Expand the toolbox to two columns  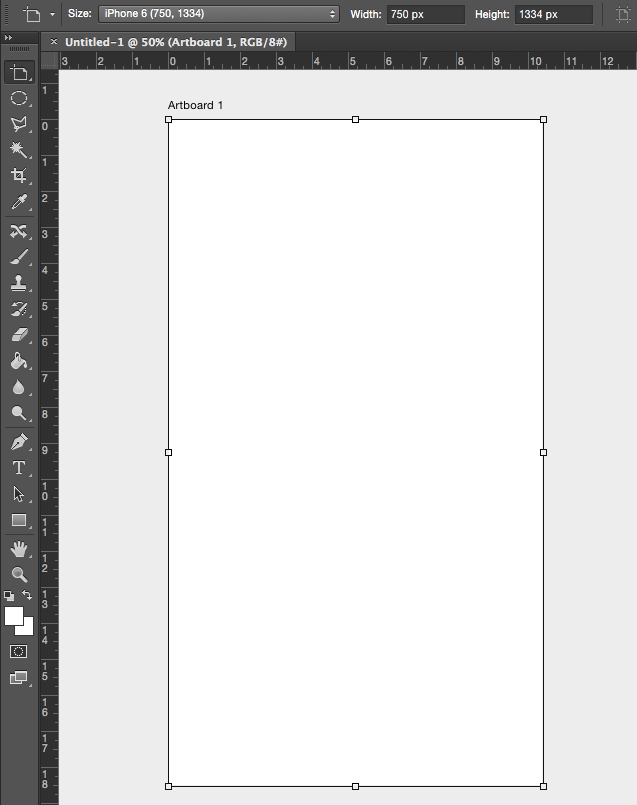[9, 37]
